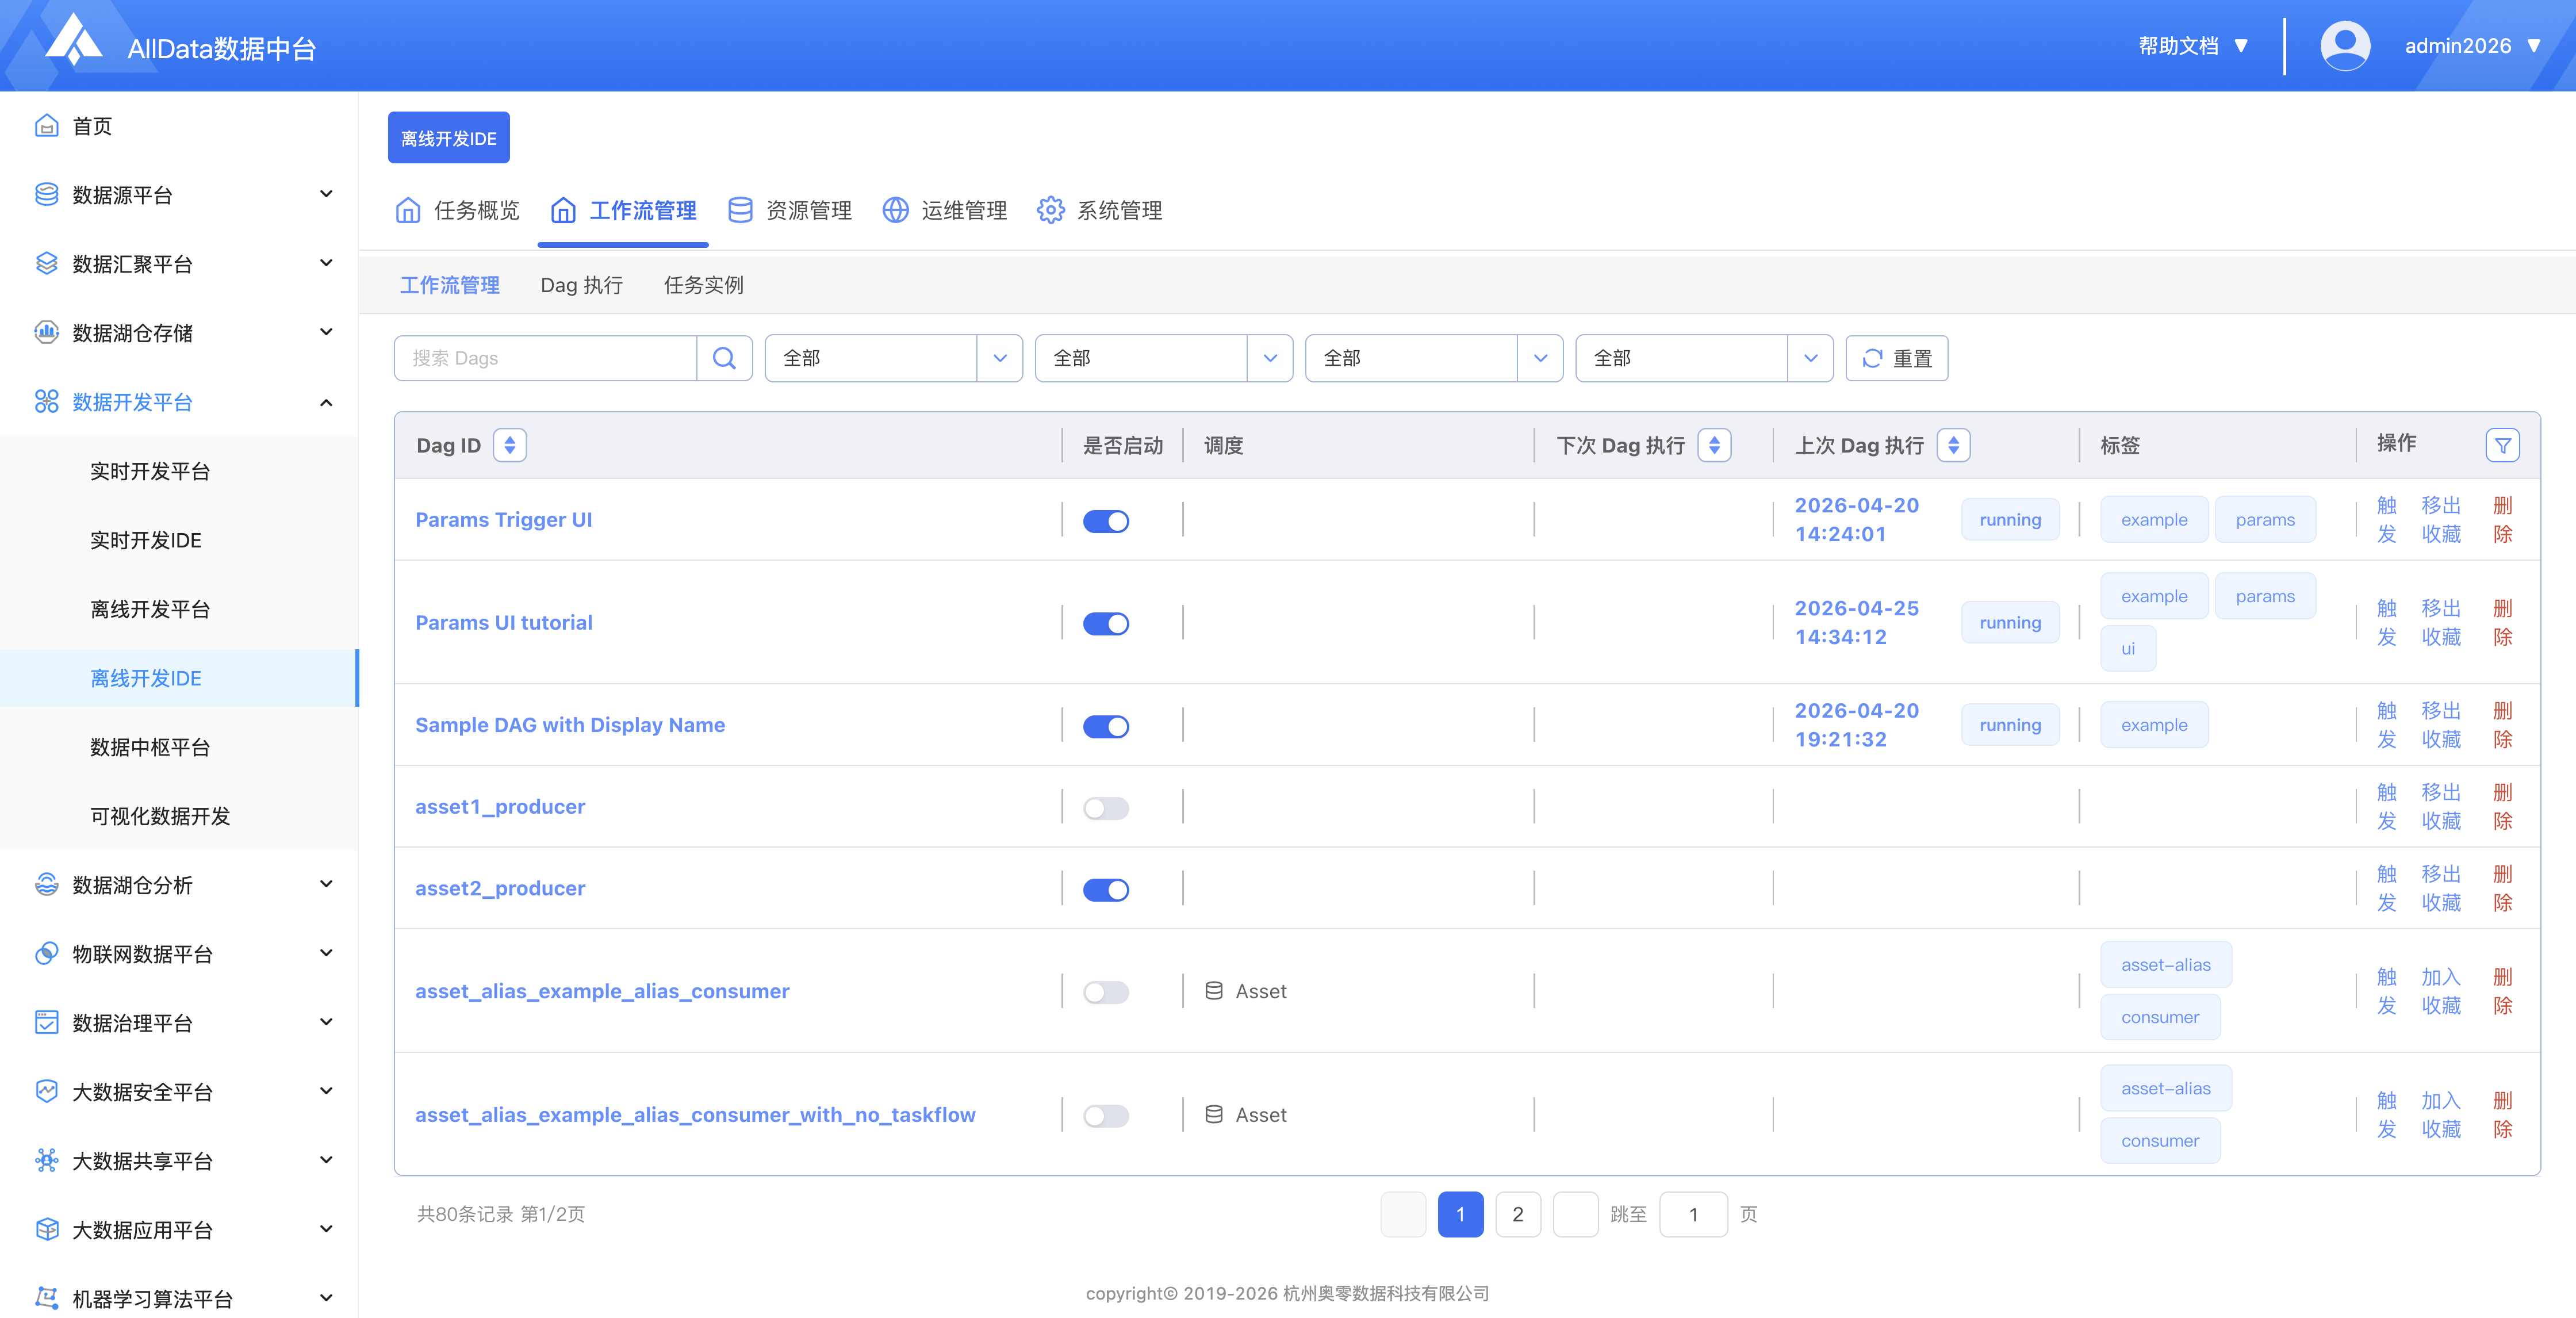2576x1318 pixels.
Task: Open the 任务实例 sub-tab
Action: click(703, 285)
